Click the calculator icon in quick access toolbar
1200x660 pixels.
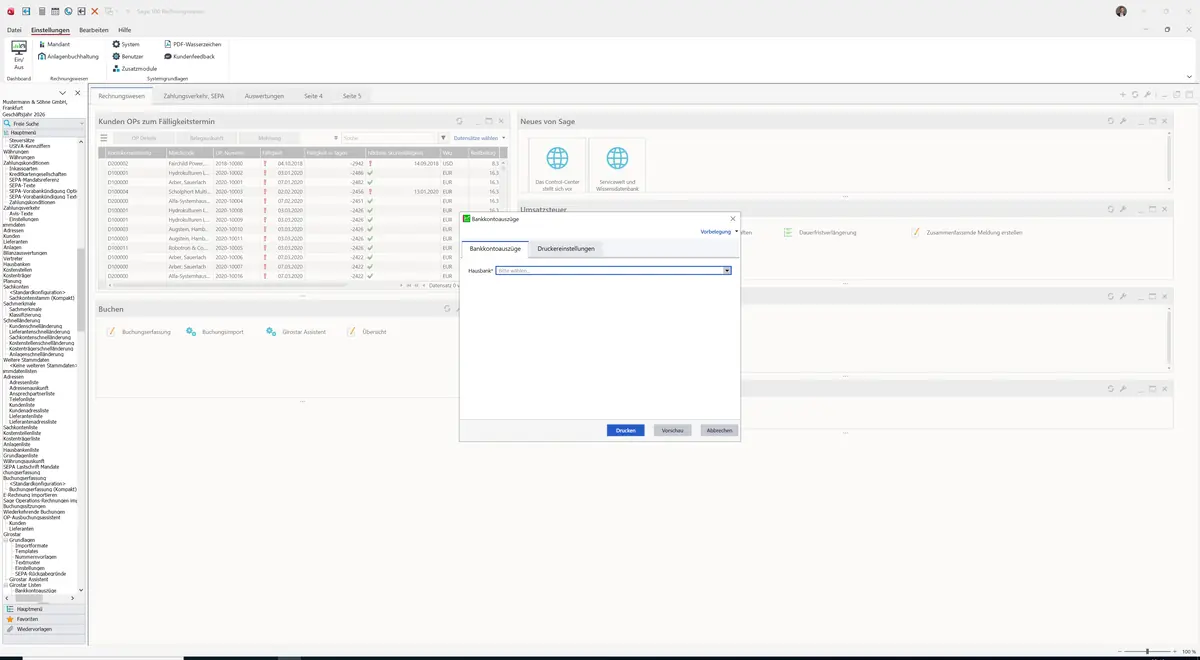pyautogui.click(x=42, y=11)
